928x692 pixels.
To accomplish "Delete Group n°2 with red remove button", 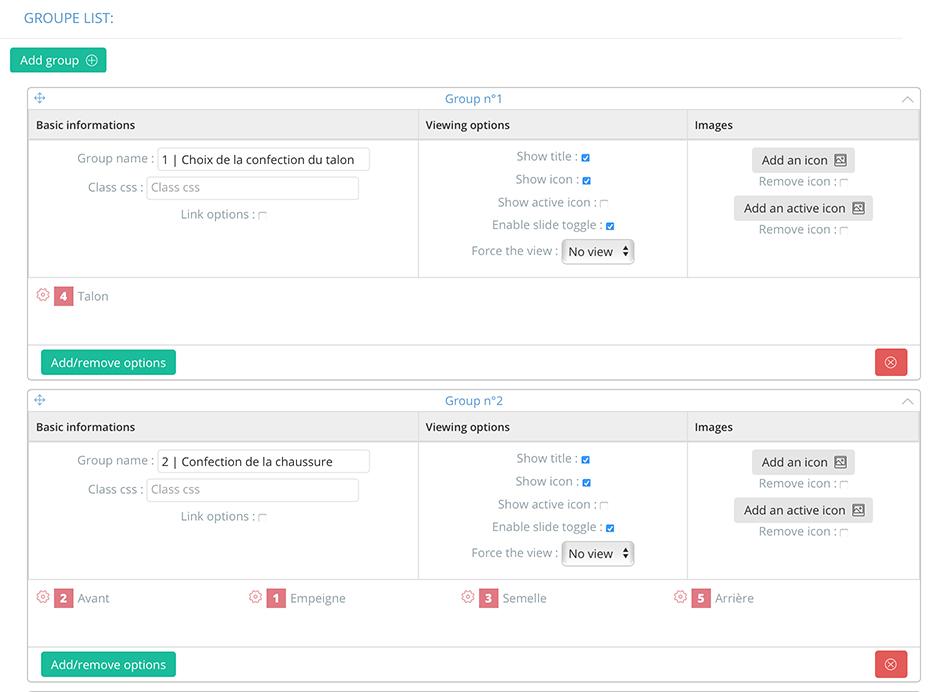I will coord(891,664).
